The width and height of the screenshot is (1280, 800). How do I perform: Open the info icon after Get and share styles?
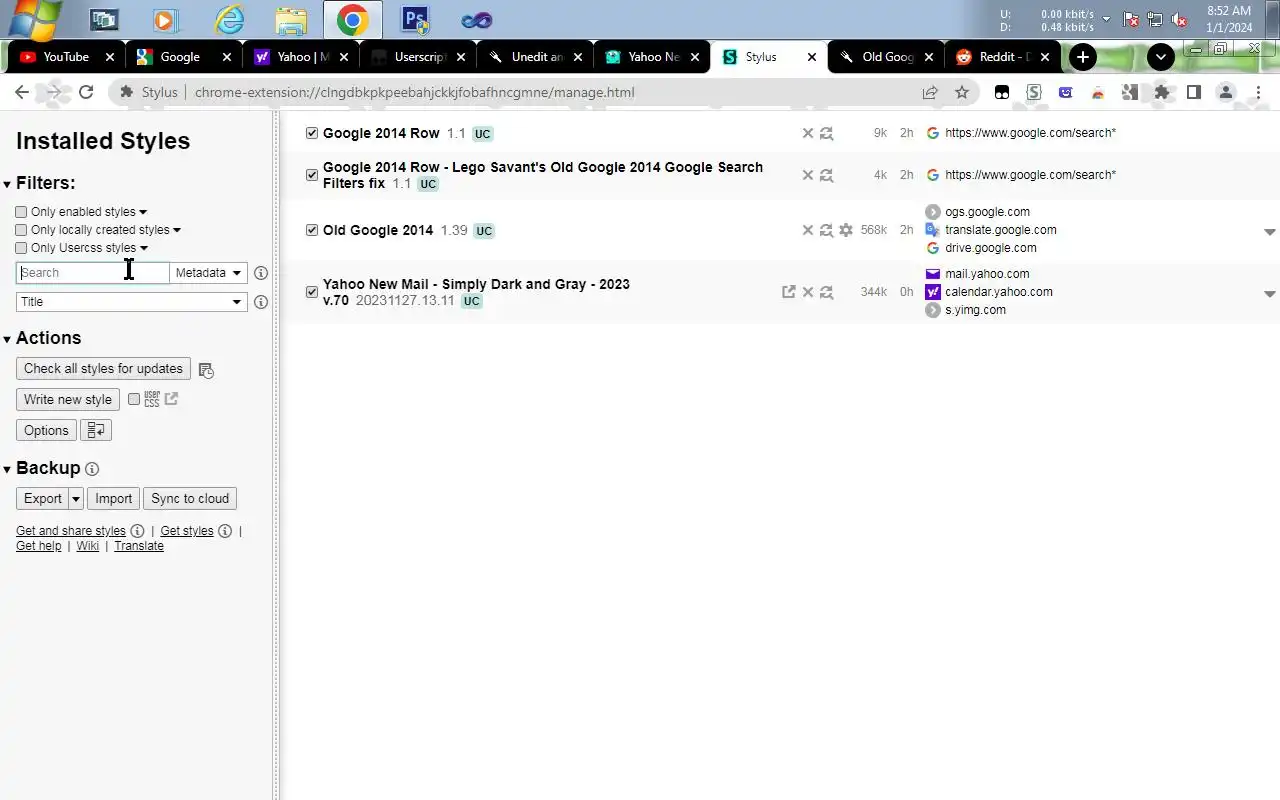138,531
